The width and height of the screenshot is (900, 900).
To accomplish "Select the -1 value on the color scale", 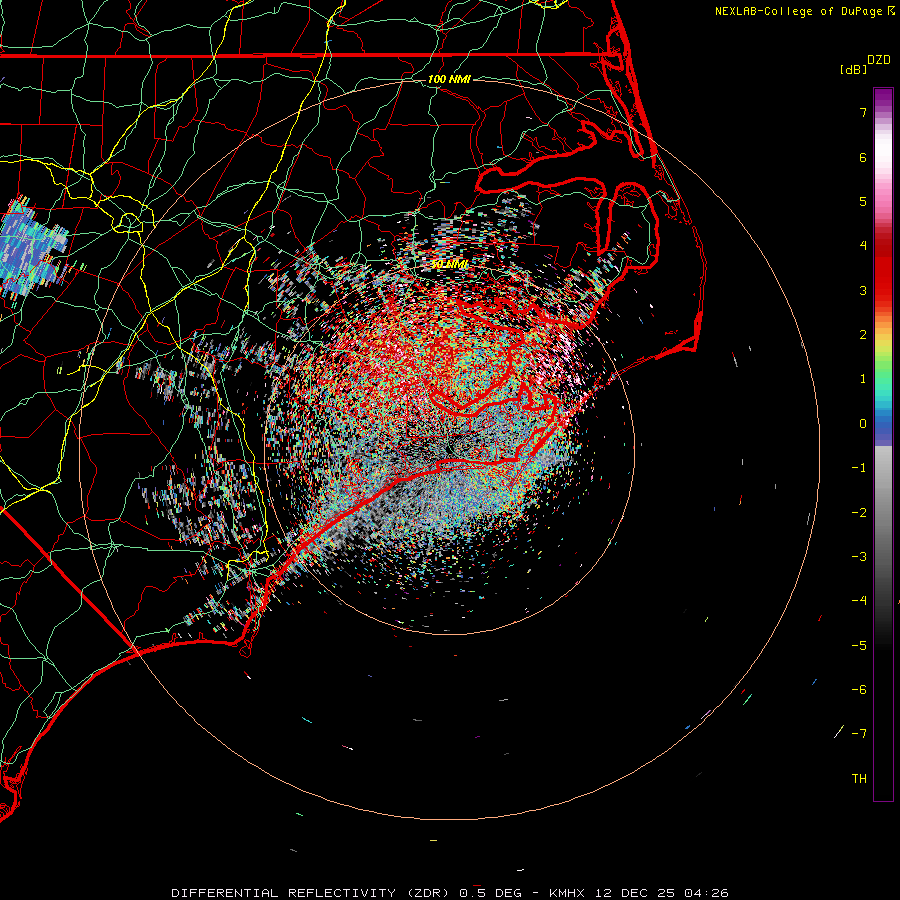I will click(859, 468).
